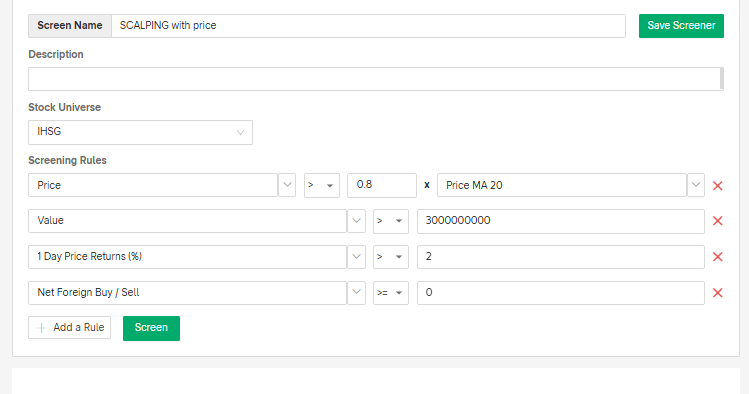The height and width of the screenshot is (394, 749).
Task: Add a Rule to the screener
Action: (x=69, y=328)
